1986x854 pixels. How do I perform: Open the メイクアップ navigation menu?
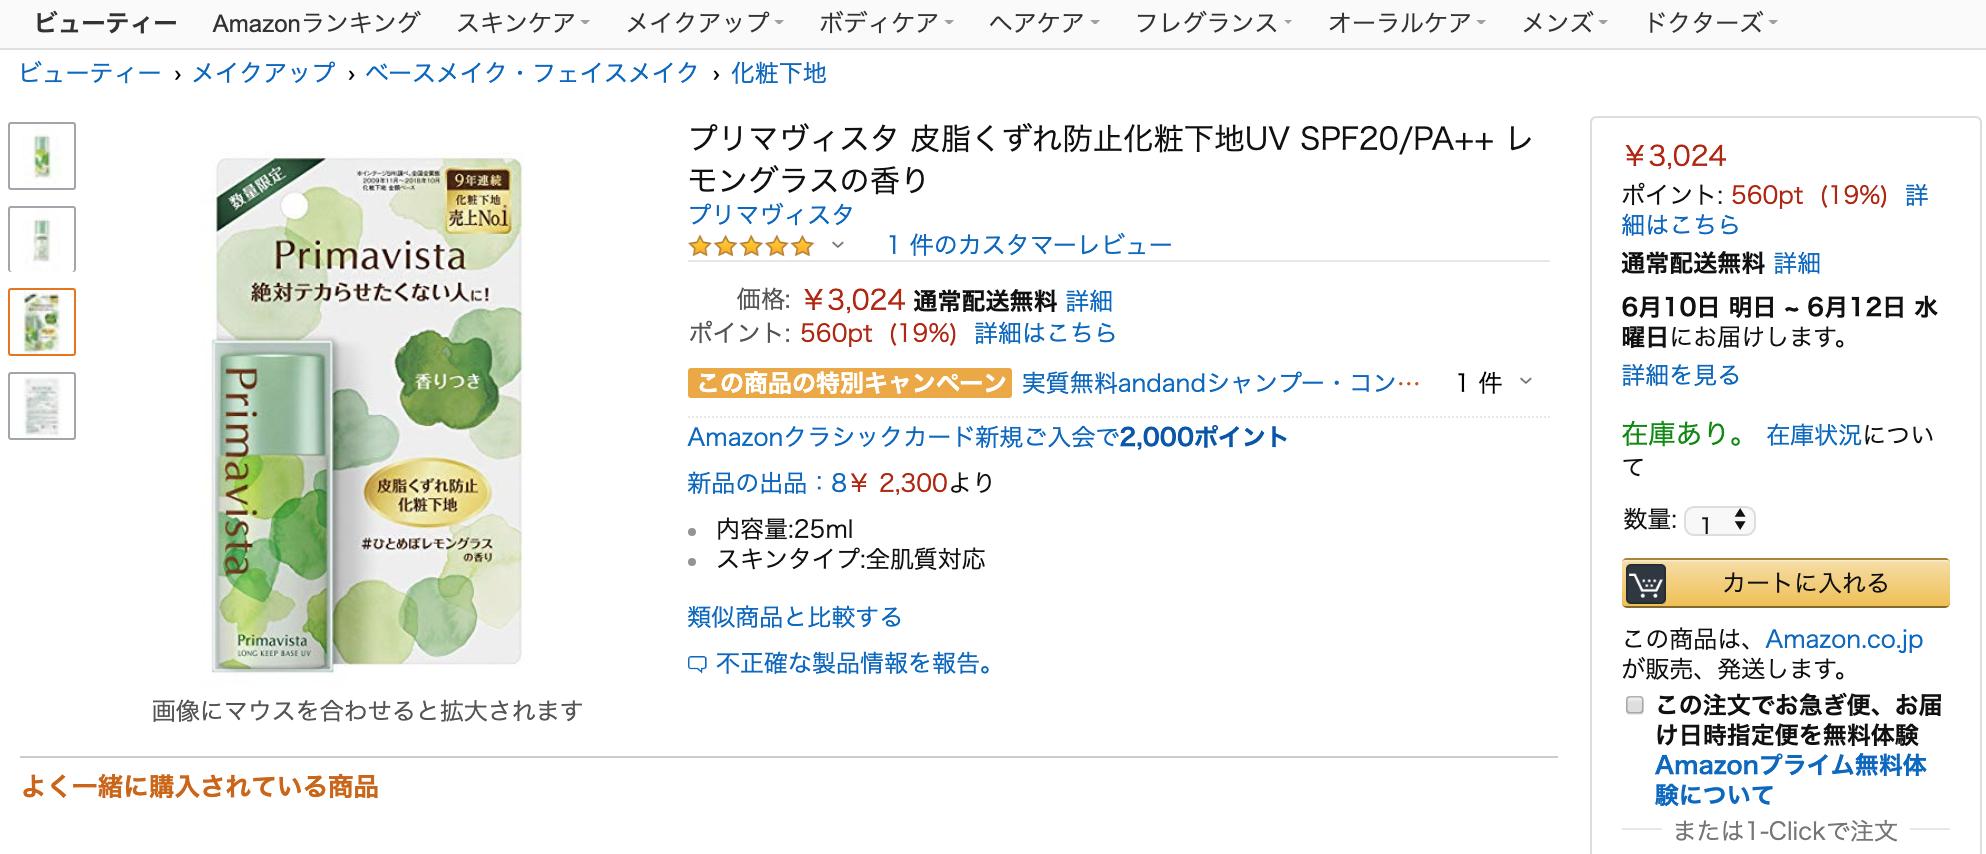[704, 22]
